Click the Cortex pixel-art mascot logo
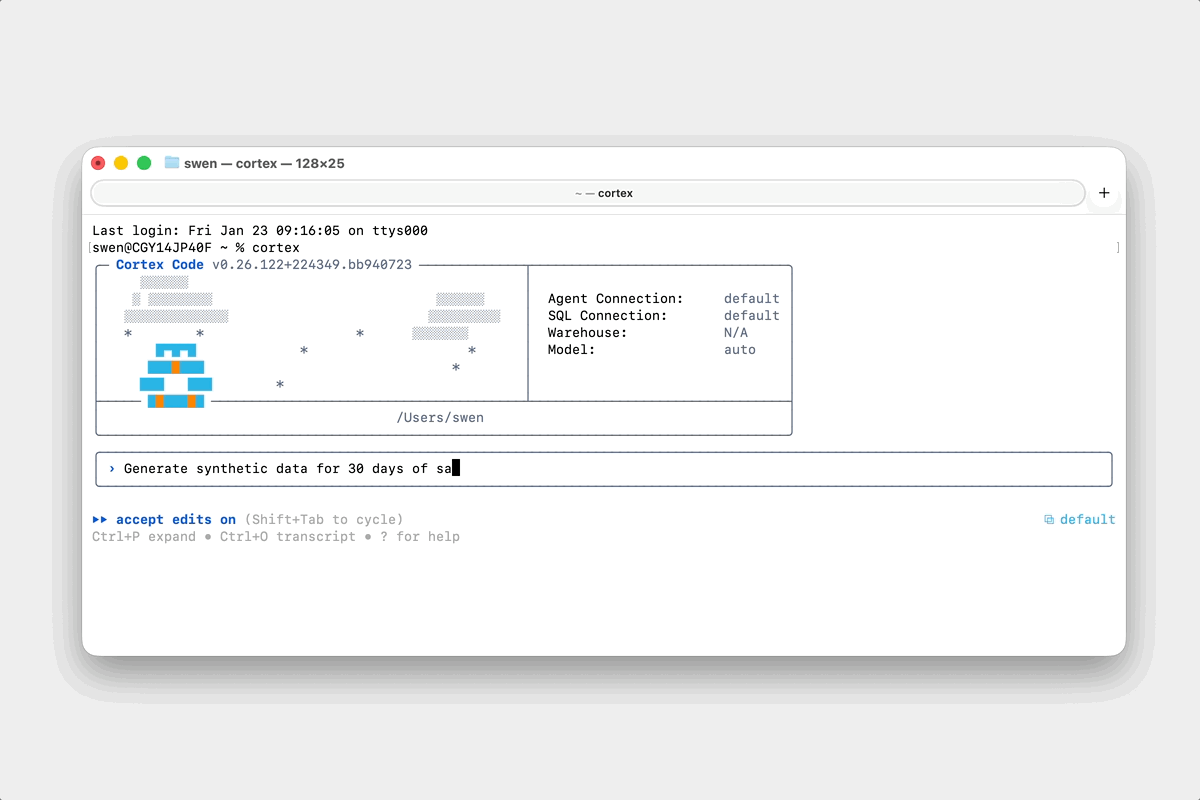The height and width of the screenshot is (800, 1200). point(176,377)
